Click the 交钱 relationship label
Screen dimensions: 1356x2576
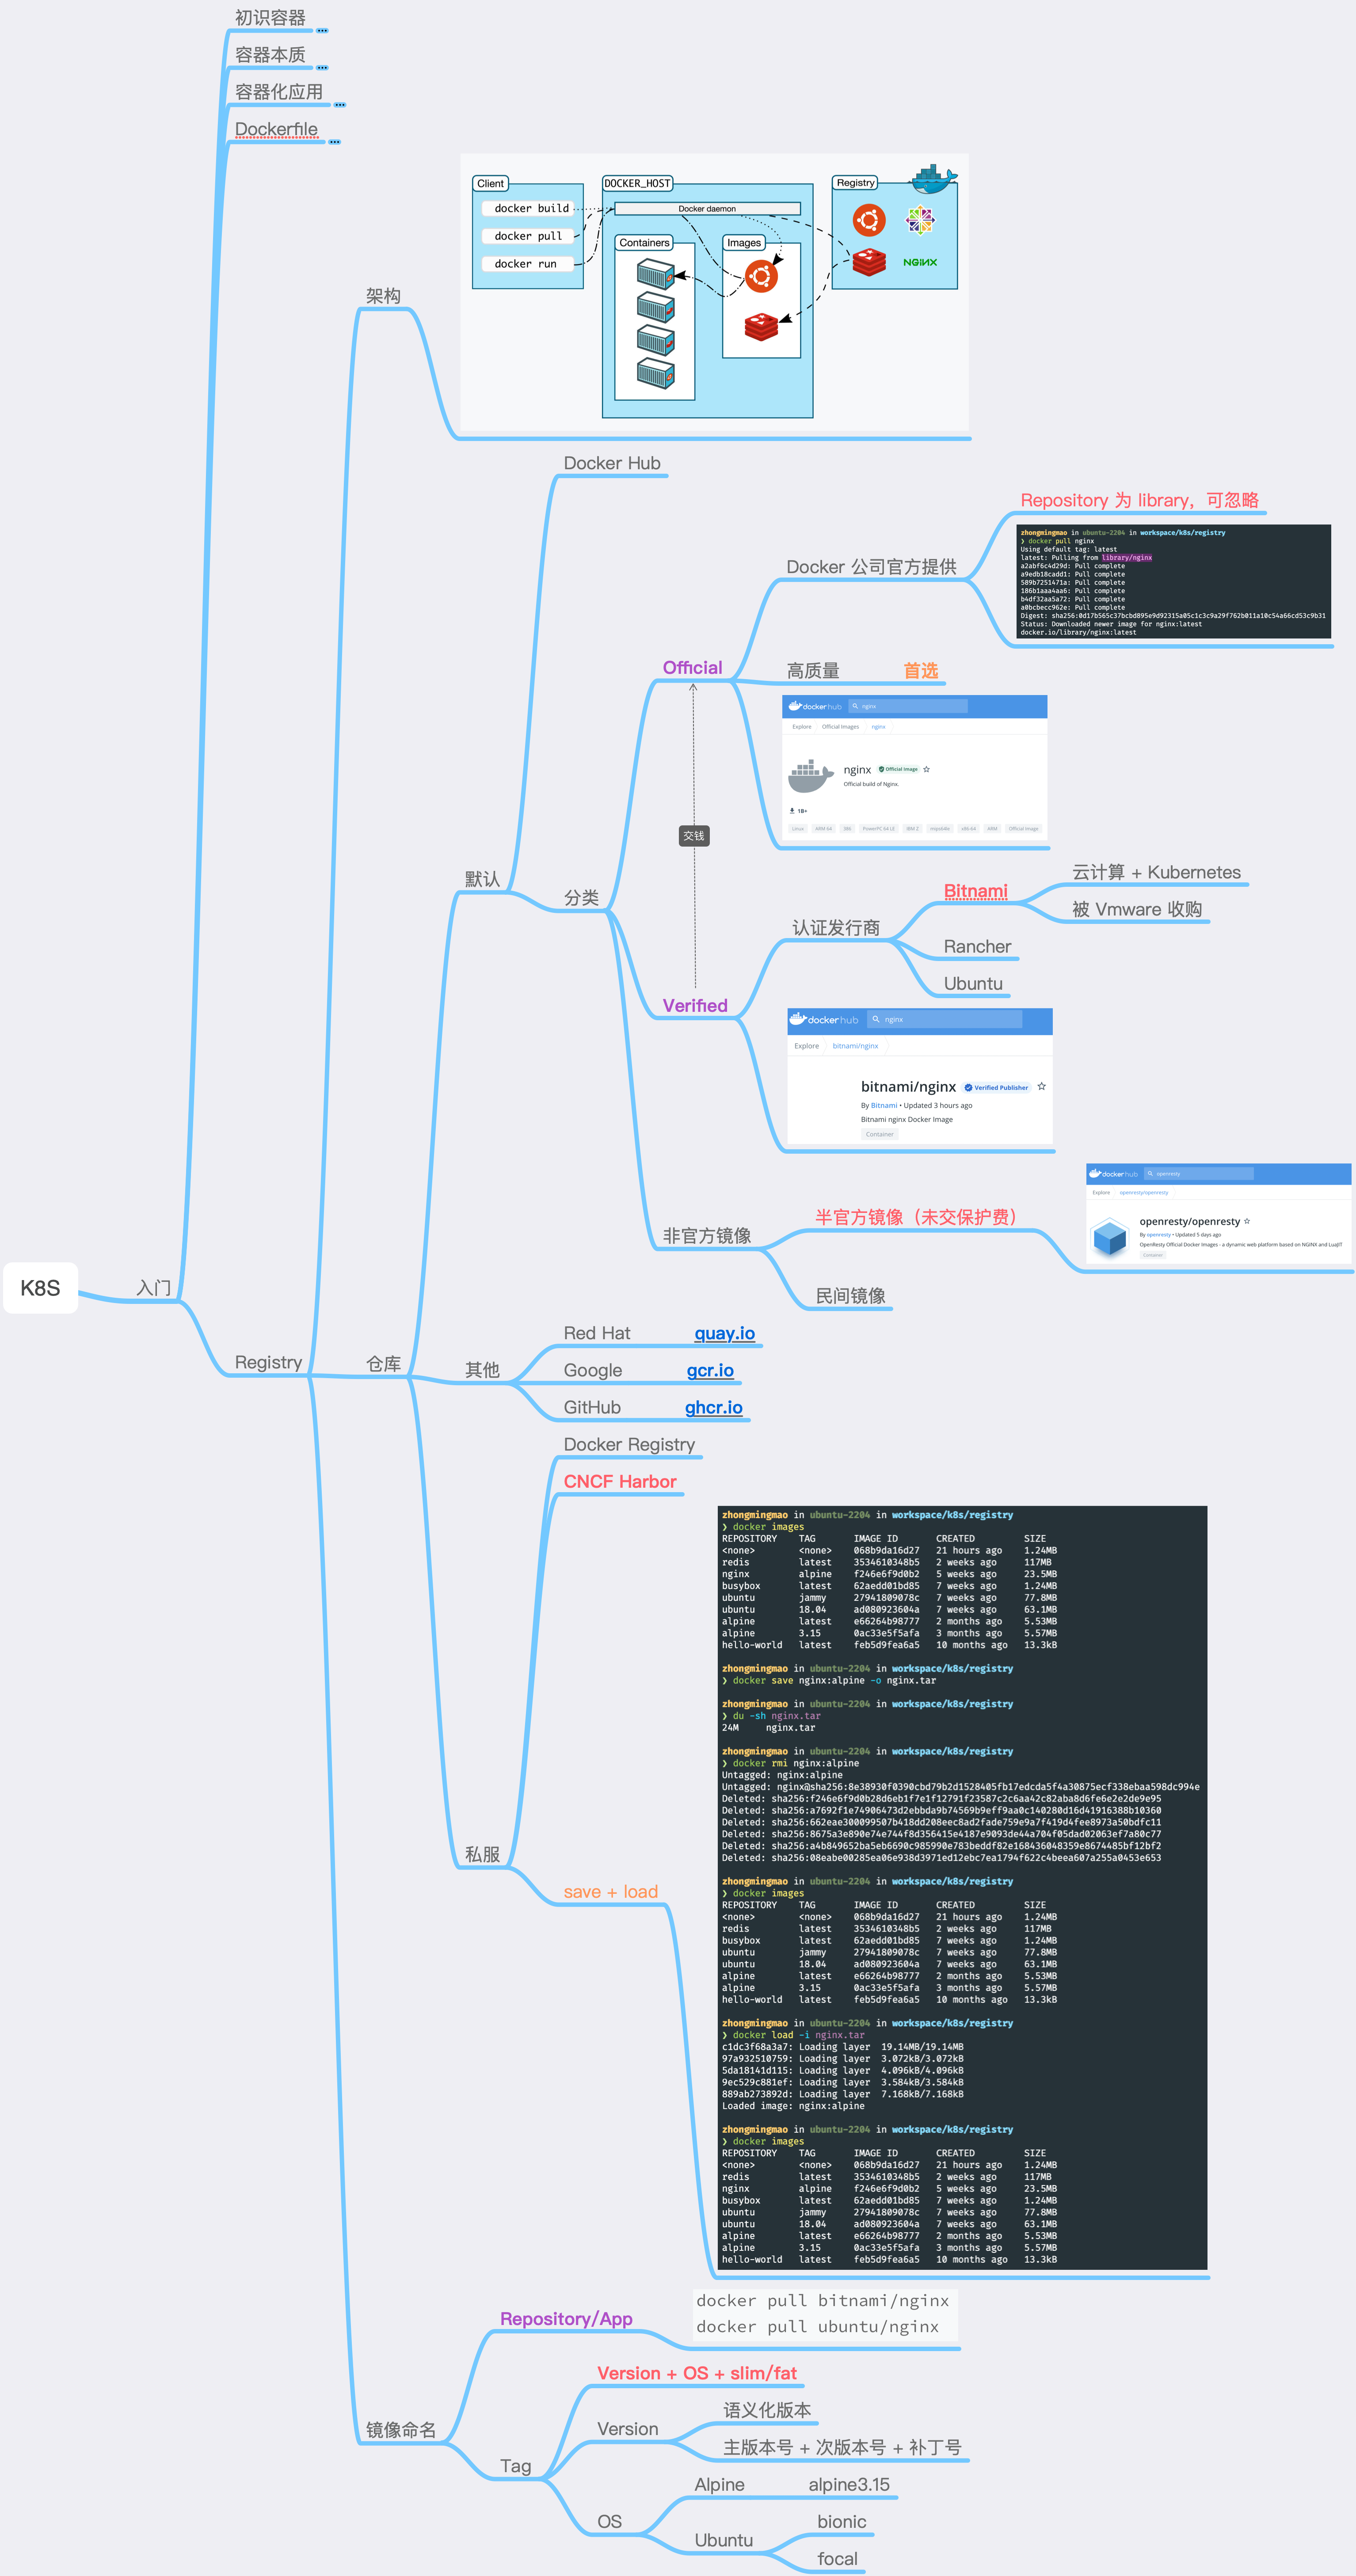[x=693, y=836]
